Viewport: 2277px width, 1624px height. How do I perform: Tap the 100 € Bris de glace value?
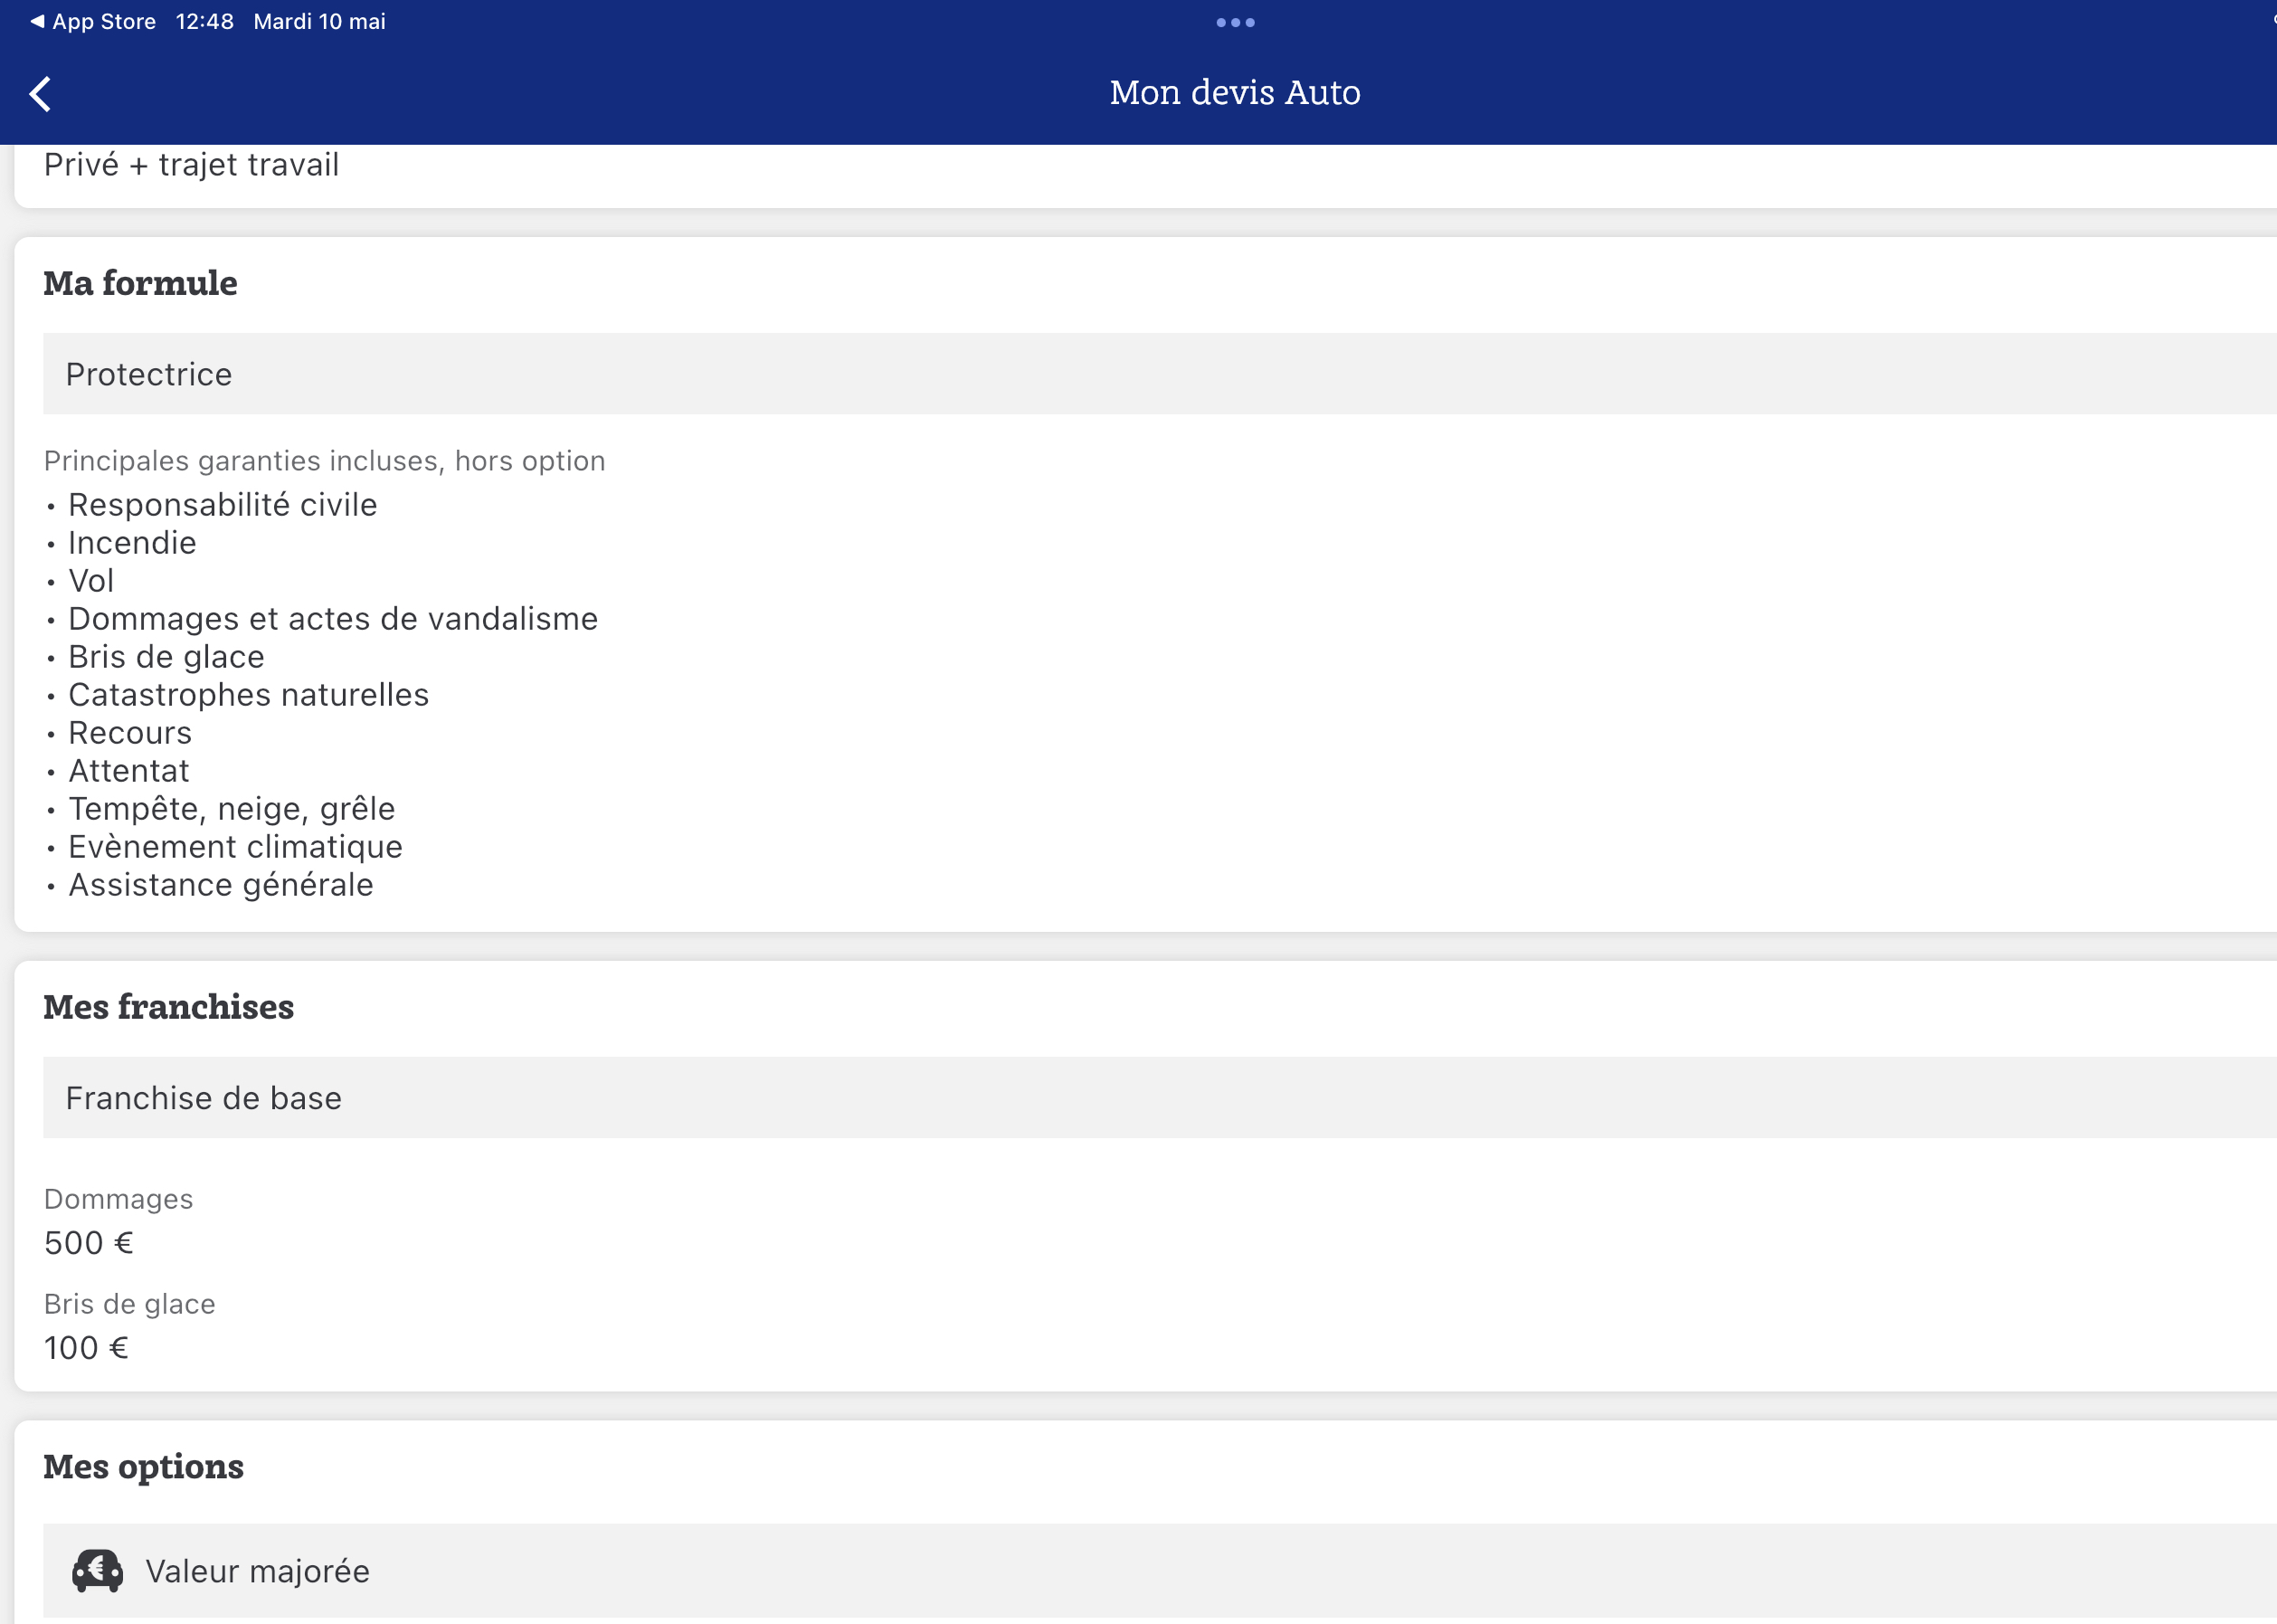[x=86, y=1348]
